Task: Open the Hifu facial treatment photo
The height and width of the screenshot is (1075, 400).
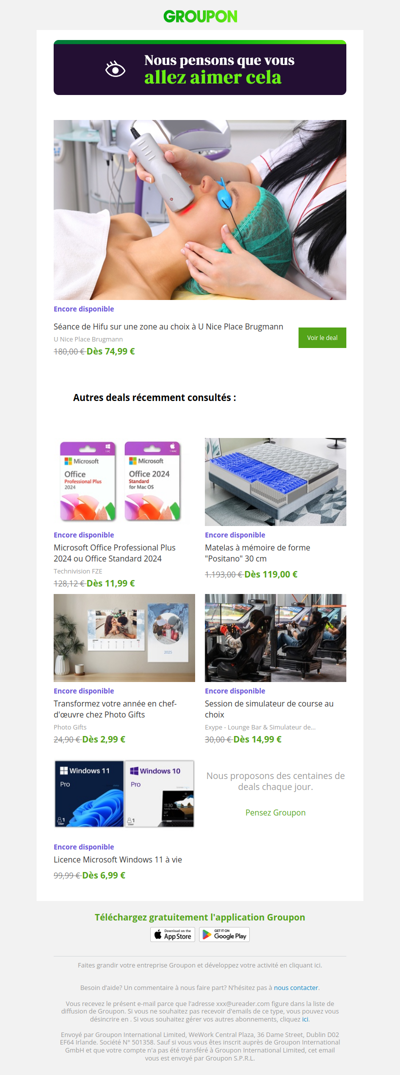Action: coord(200,210)
